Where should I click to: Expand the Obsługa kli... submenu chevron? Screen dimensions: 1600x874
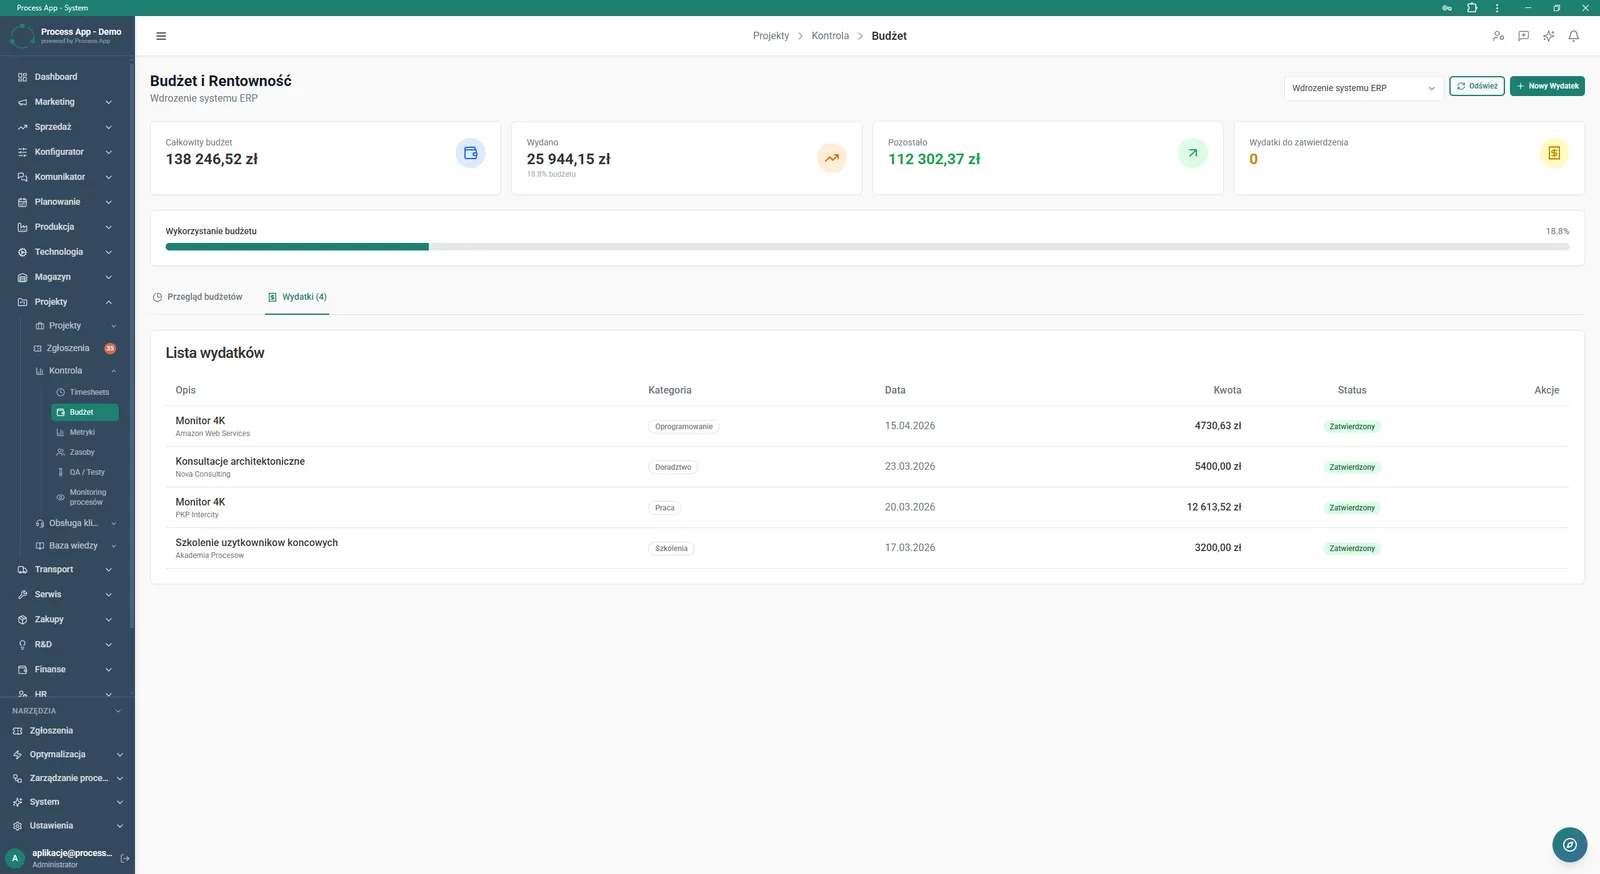pyautogui.click(x=114, y=523)
